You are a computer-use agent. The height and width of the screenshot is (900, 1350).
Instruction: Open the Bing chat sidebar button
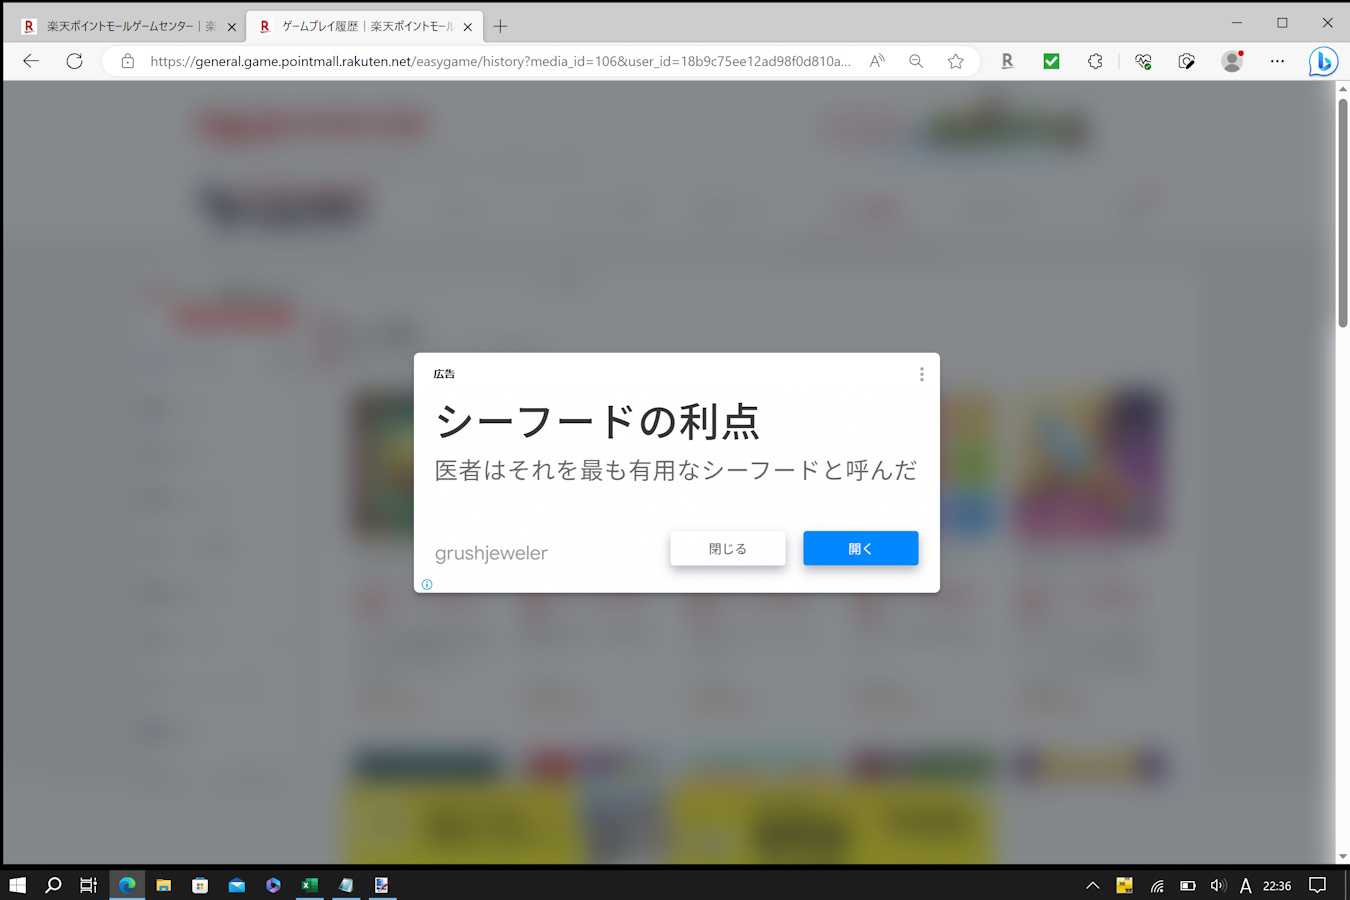(x=1323, y=62)
